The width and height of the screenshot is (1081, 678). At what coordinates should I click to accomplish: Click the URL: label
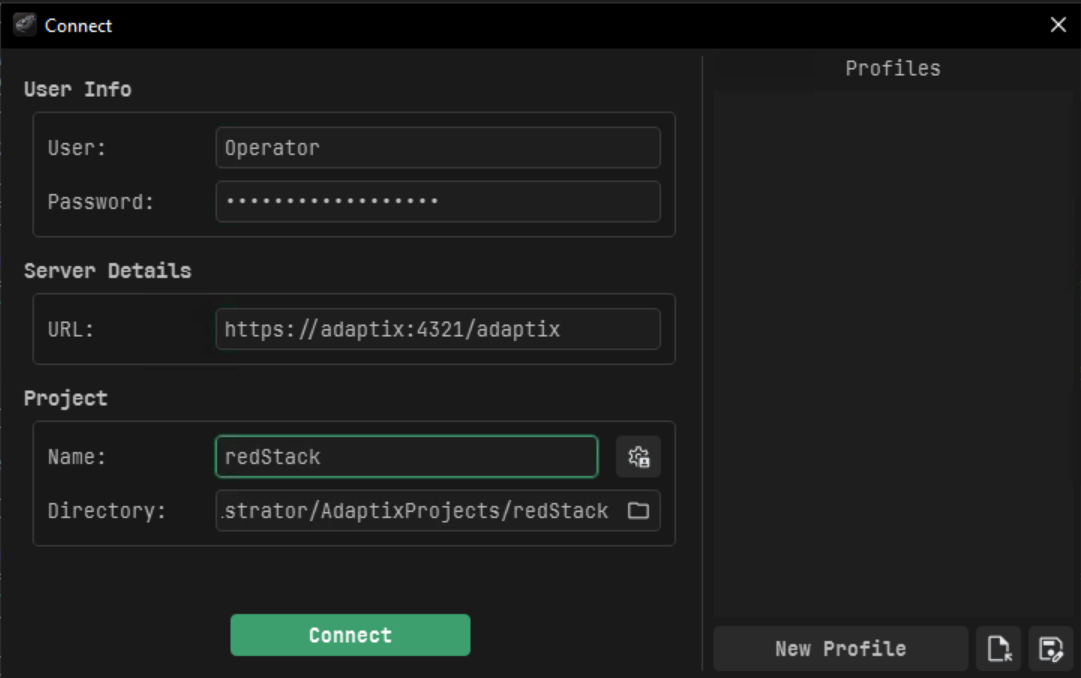70,330
